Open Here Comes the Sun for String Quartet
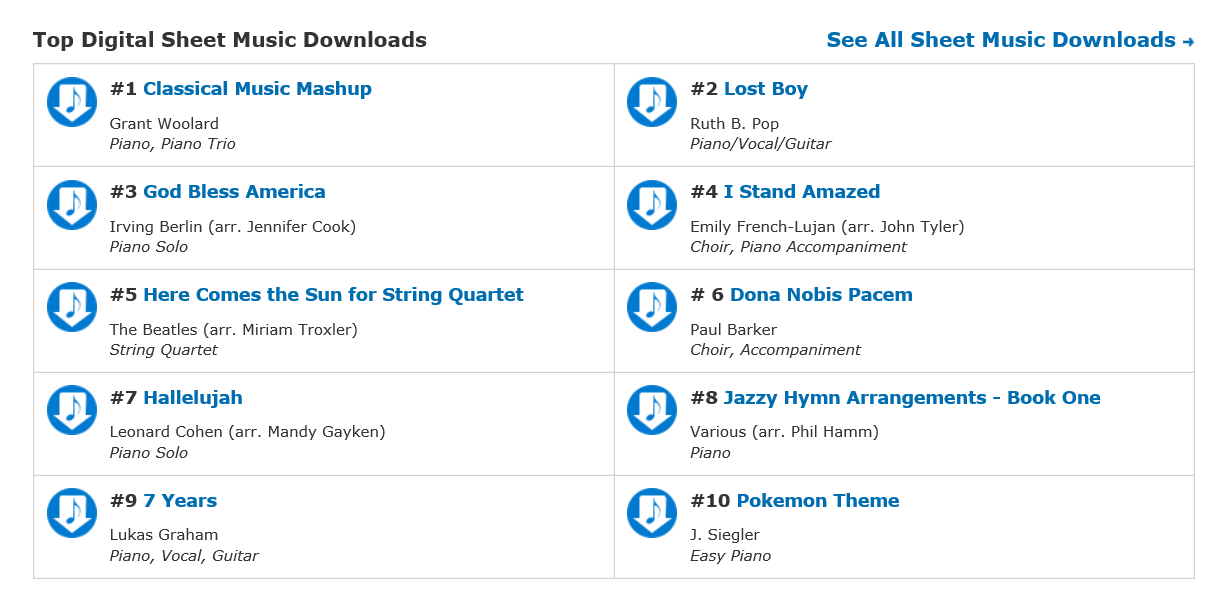This screenshot has width=1218, height=594. point(333,295)
